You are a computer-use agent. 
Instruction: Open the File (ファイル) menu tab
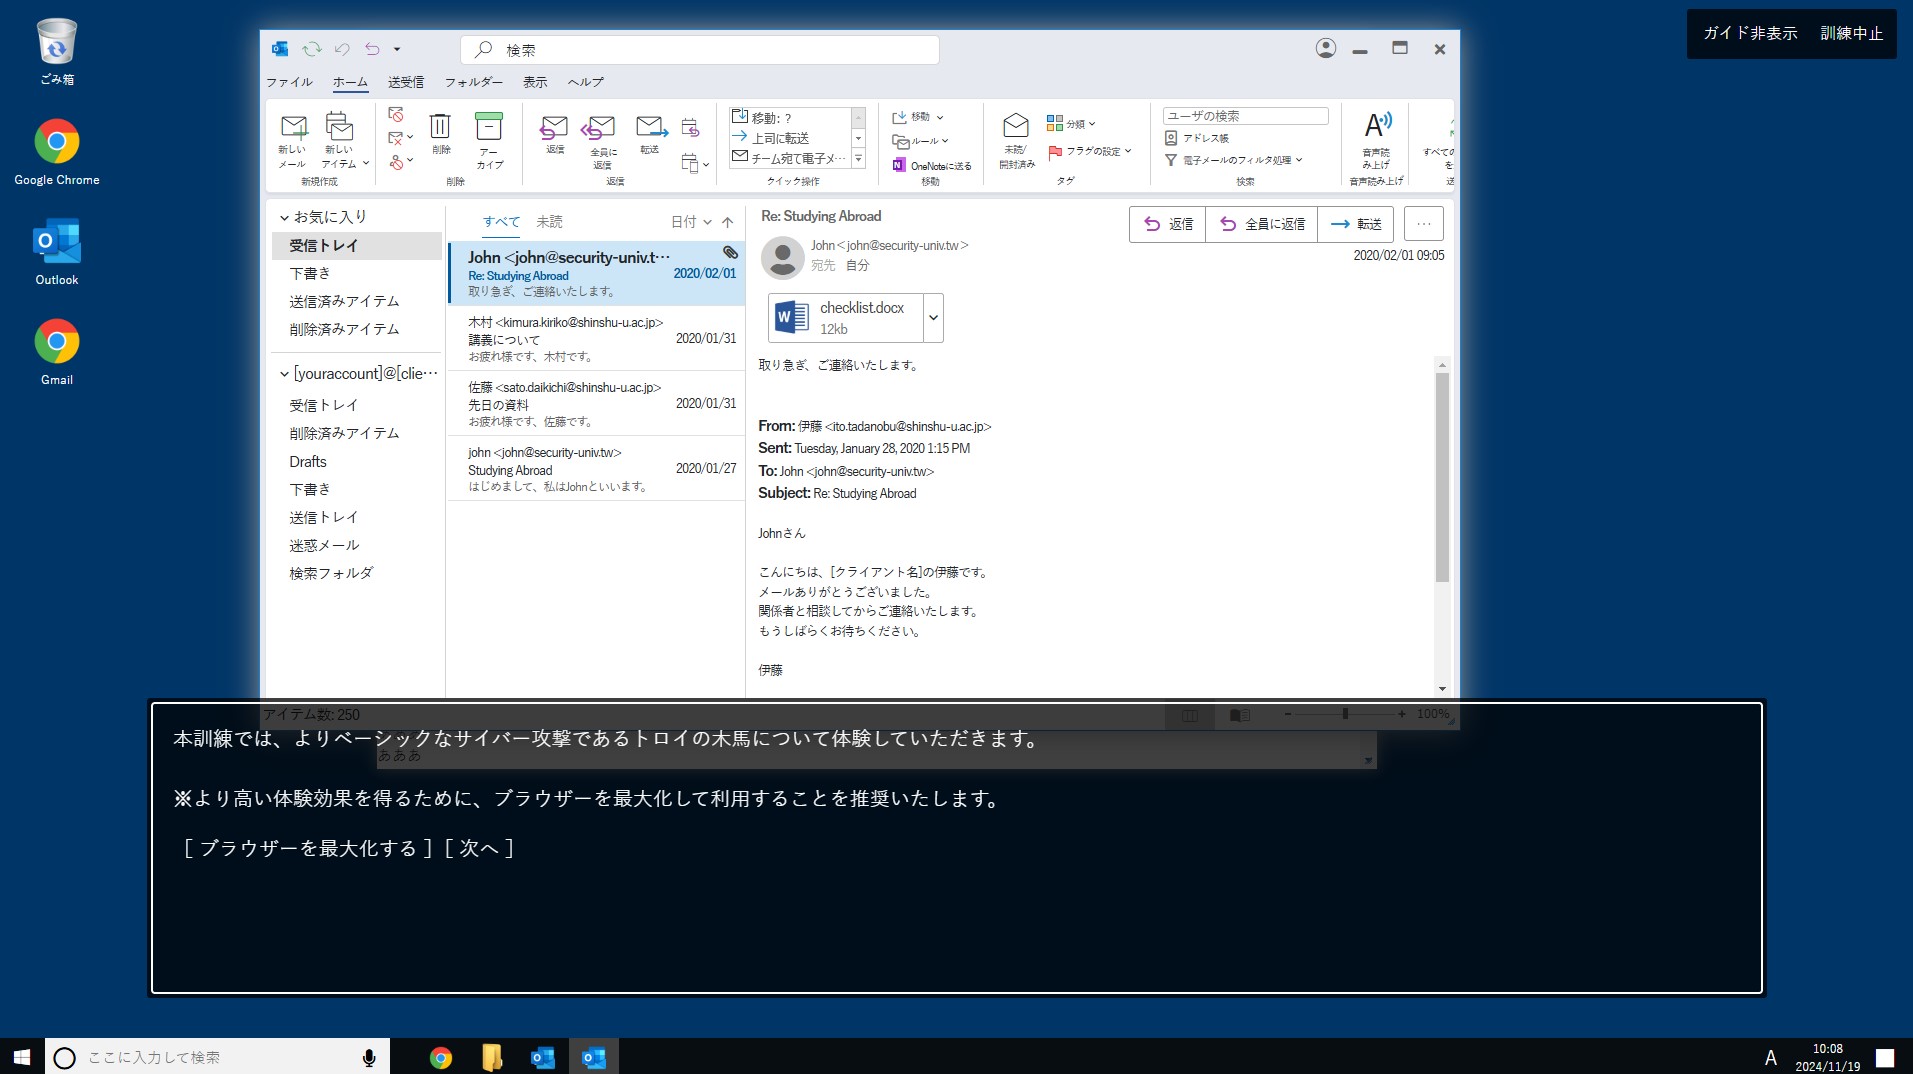289,82
